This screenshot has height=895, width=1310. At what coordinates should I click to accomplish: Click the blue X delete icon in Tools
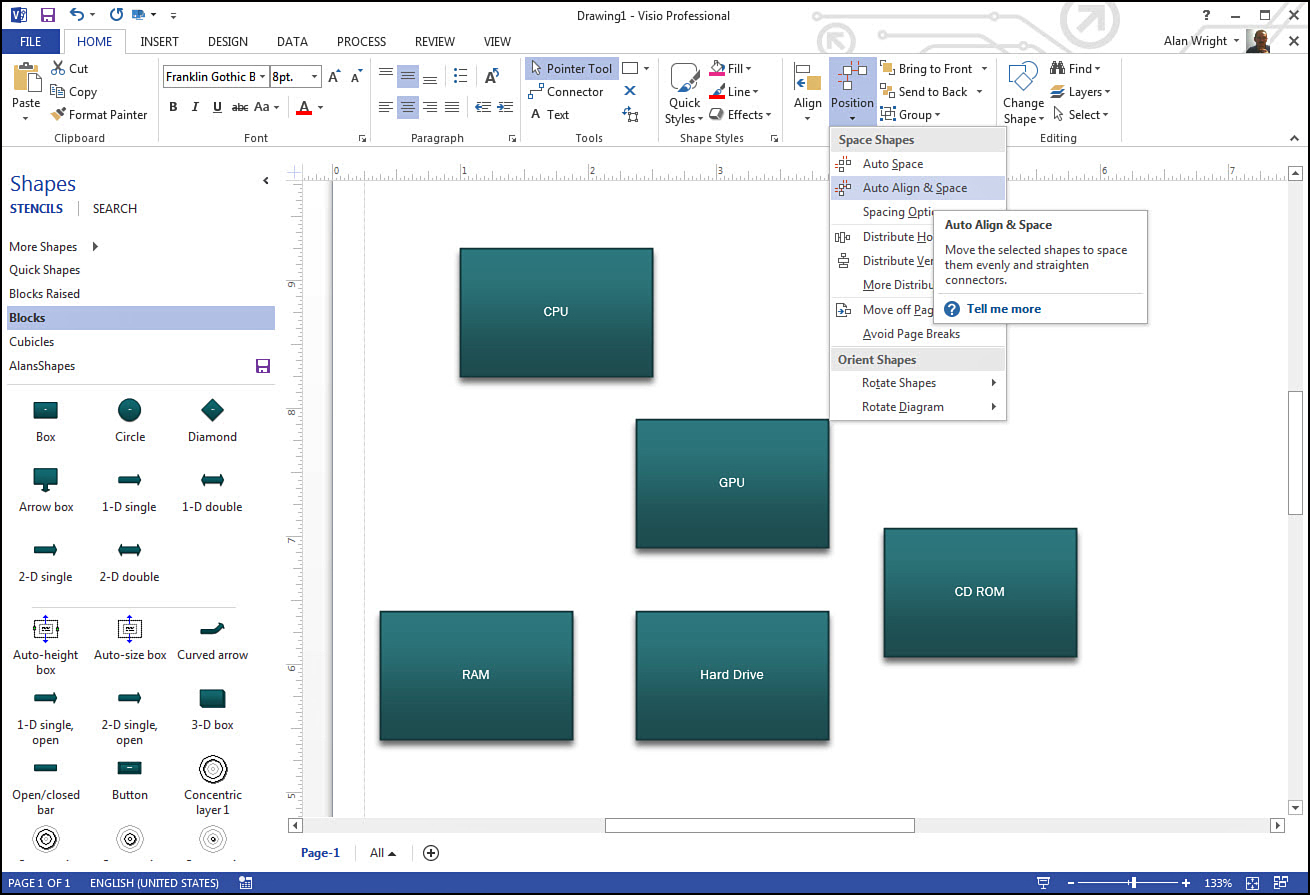(x=630, y=91)
